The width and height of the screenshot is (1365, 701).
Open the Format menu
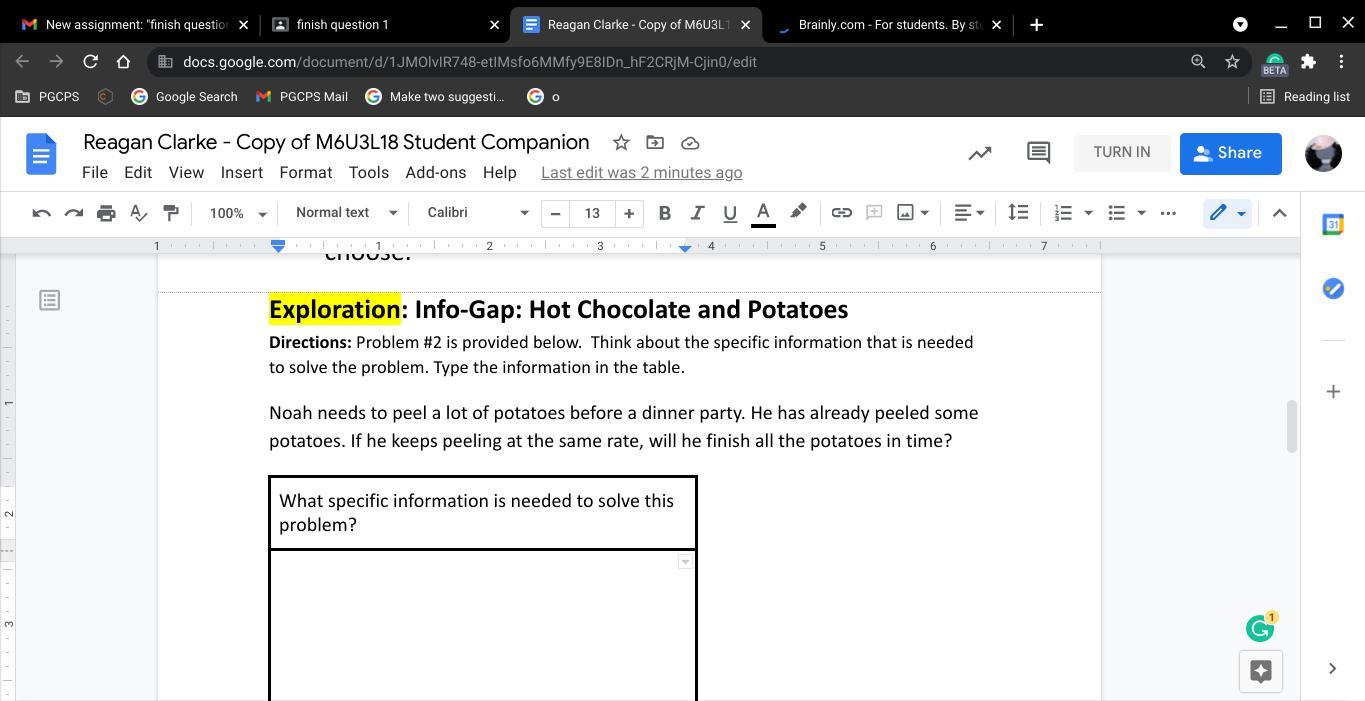click(x=305, y=172)
